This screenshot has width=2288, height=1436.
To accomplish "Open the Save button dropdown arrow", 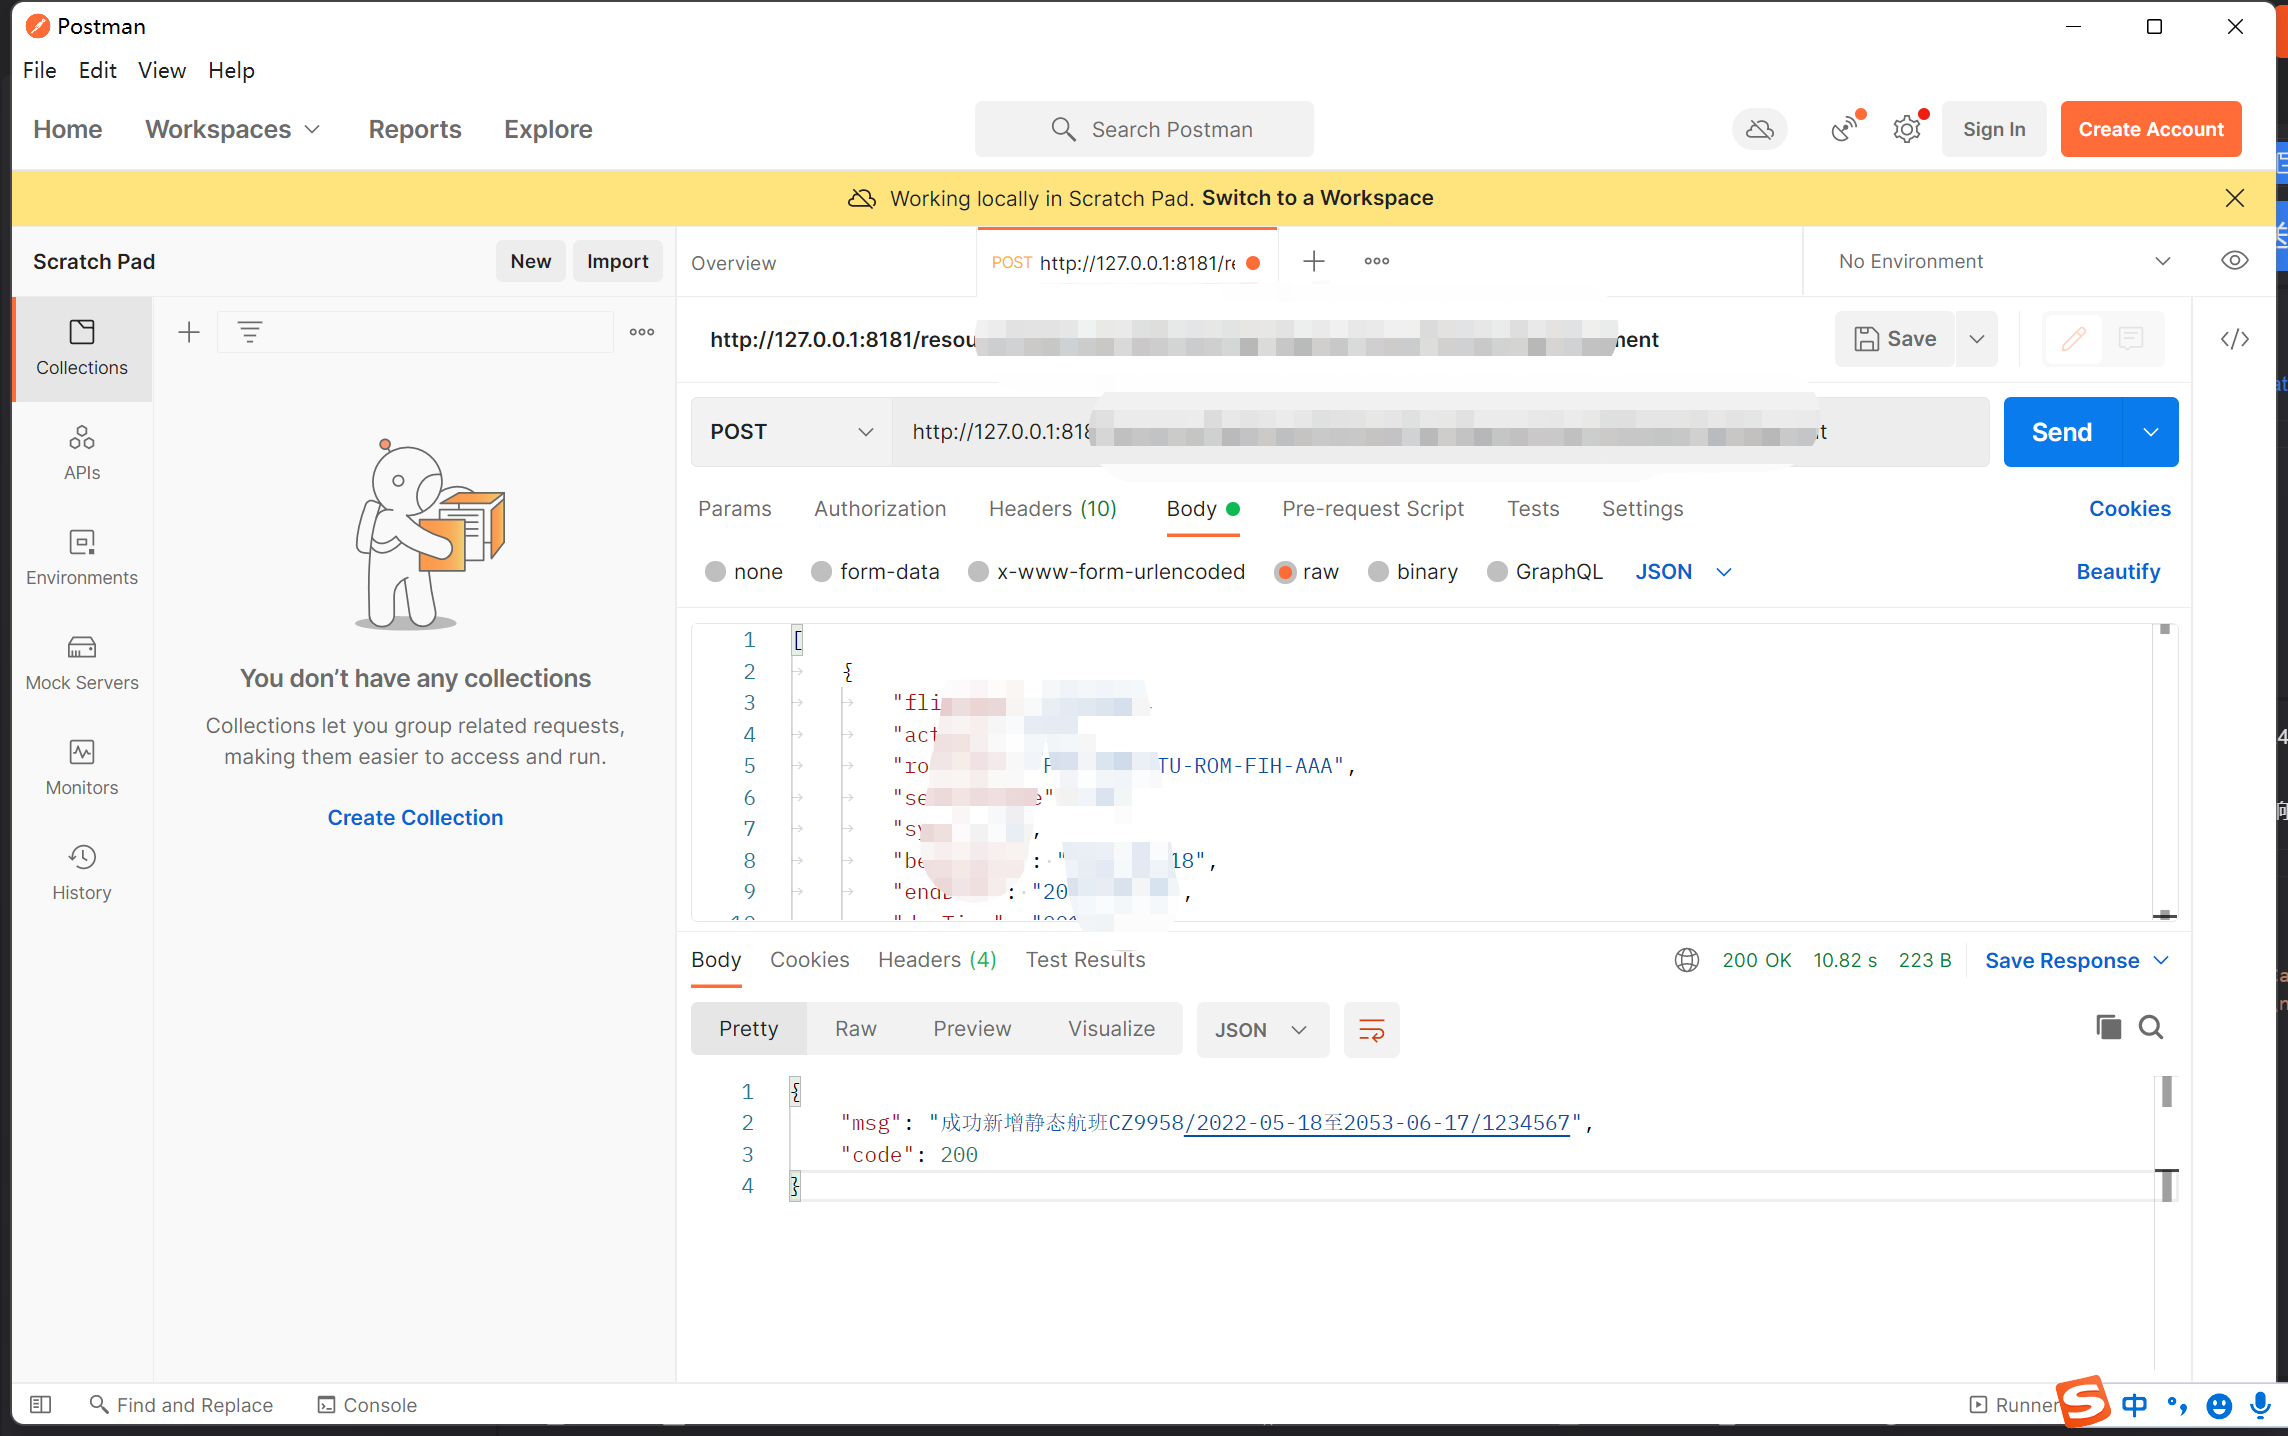I will (x=1976, y=339).
